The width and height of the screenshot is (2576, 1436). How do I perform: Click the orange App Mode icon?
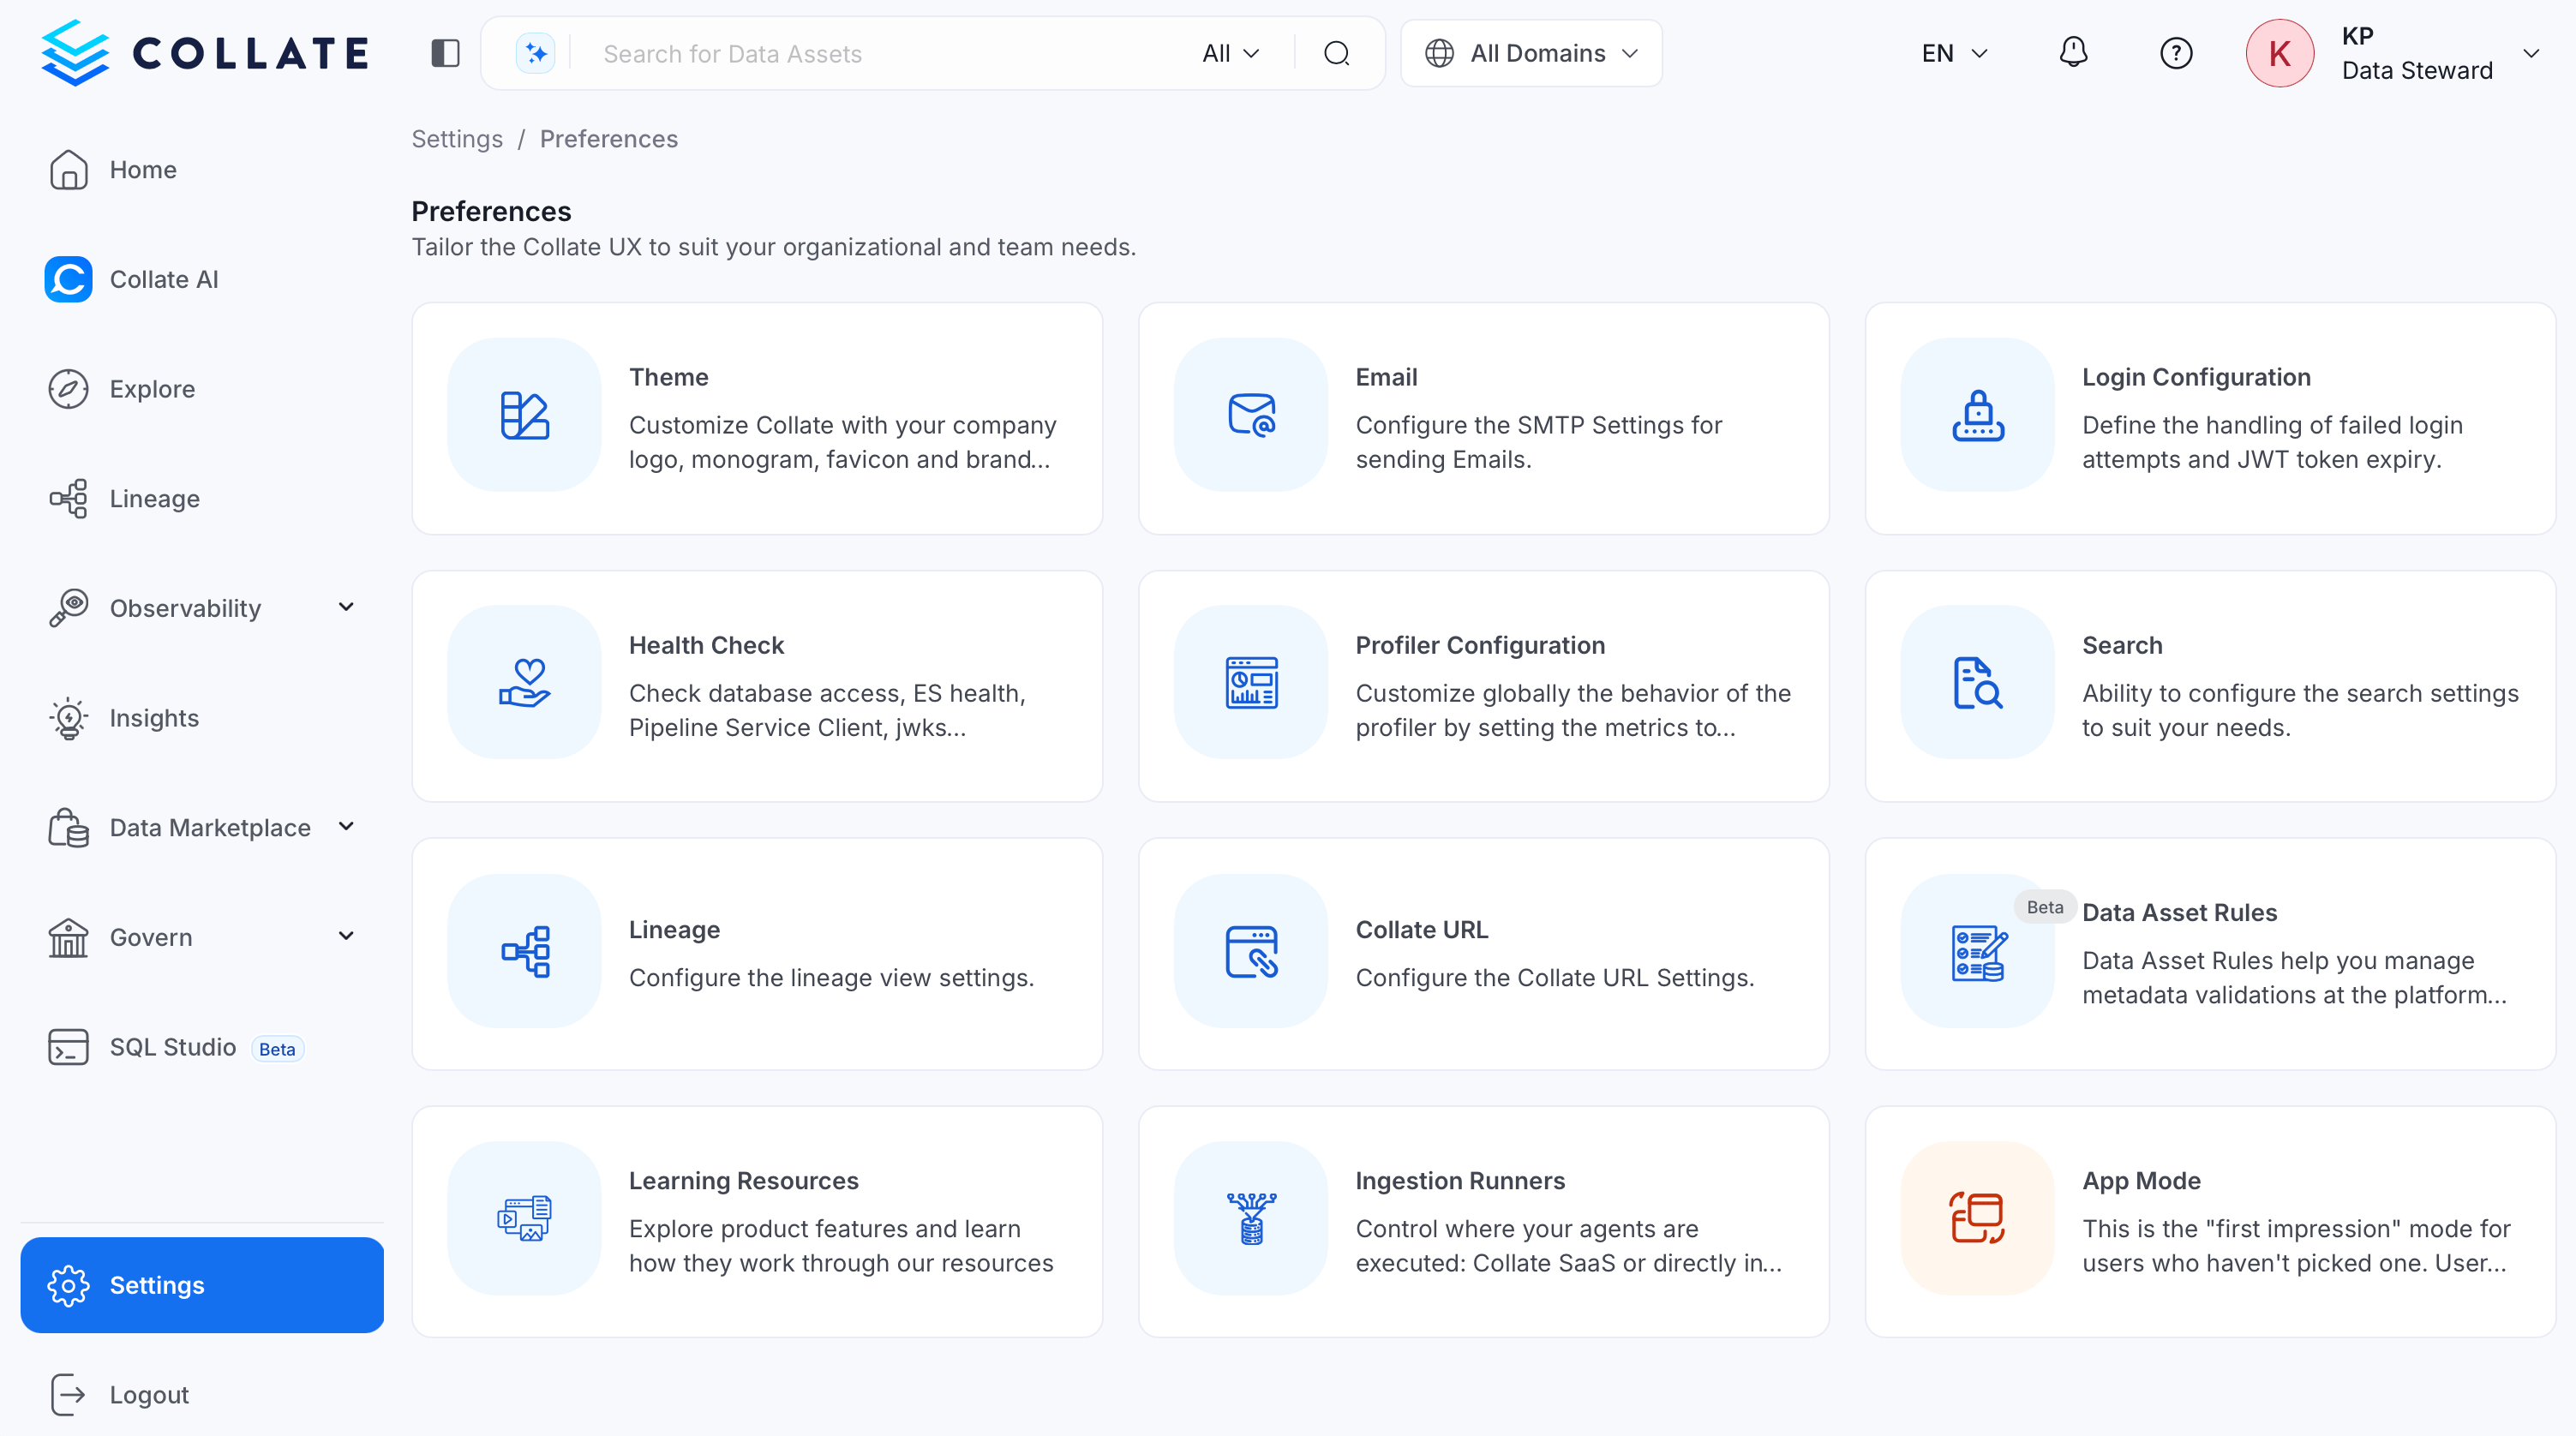[x=1977, y=1218]
